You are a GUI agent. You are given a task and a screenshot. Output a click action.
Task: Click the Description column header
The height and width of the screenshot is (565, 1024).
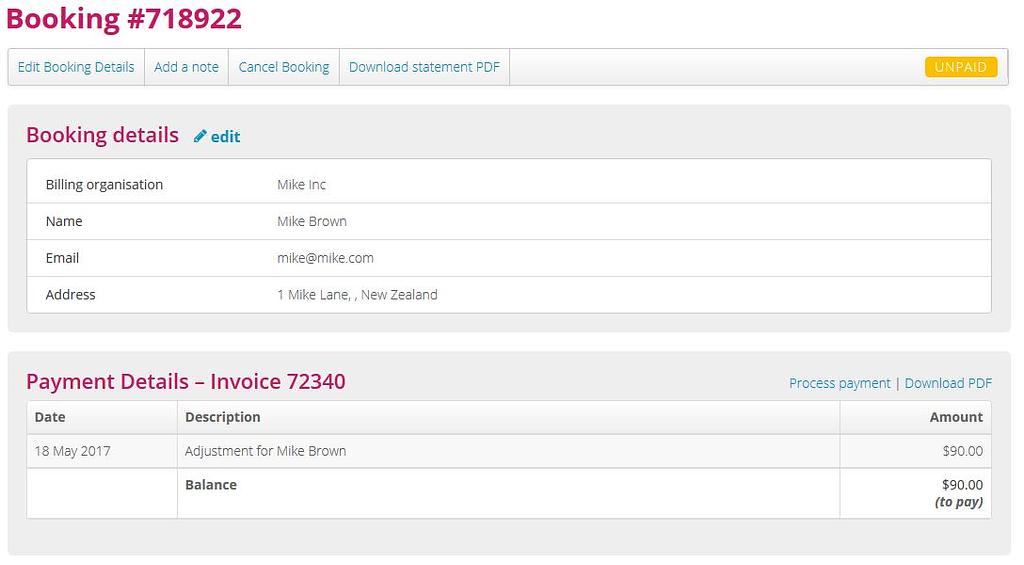[x=222, y=417]
